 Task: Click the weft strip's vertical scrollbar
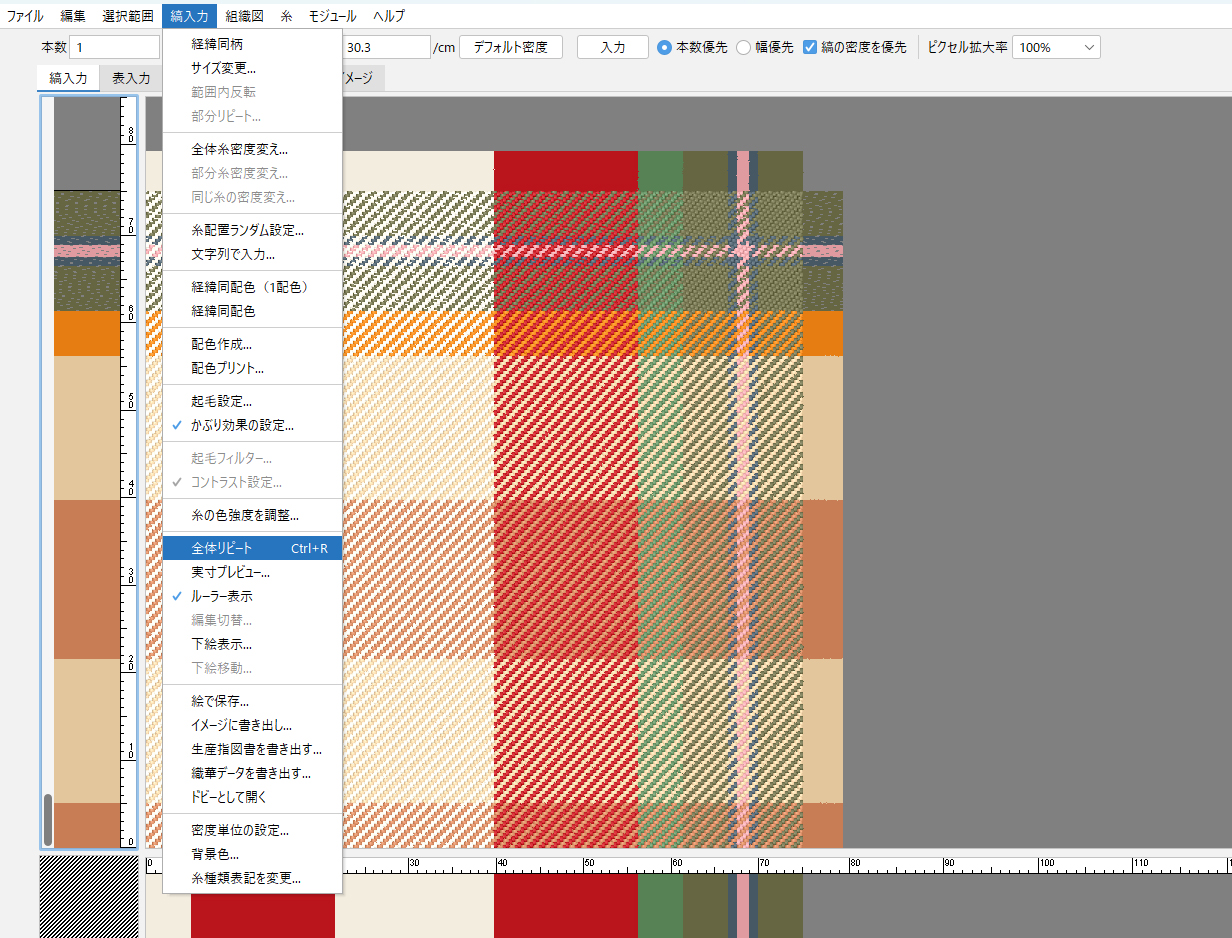pyautogui.click(x=47, y=819)
